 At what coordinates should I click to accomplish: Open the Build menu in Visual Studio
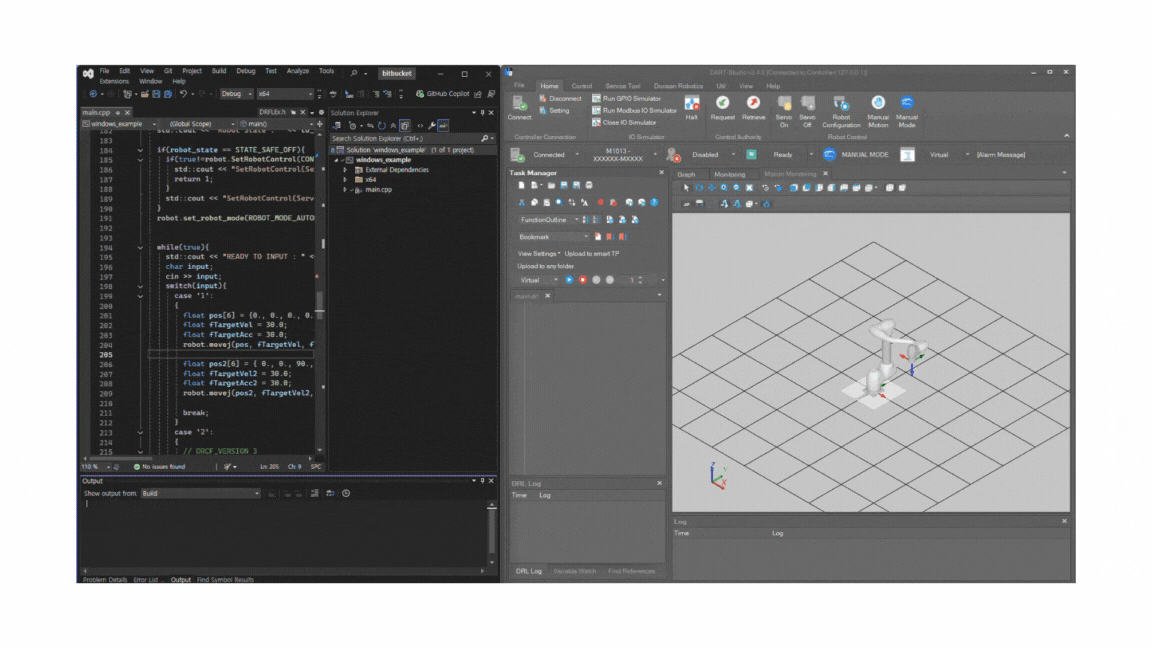click(219, 71)
